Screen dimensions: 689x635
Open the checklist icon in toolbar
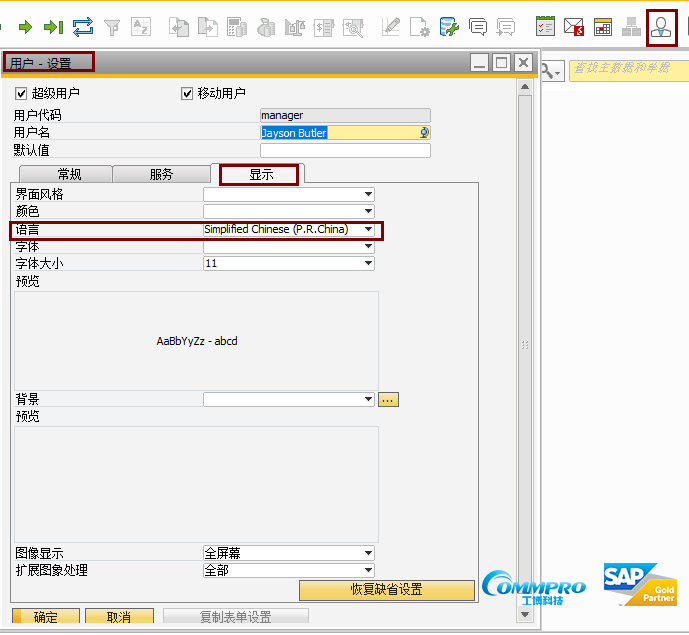(545, 27)
